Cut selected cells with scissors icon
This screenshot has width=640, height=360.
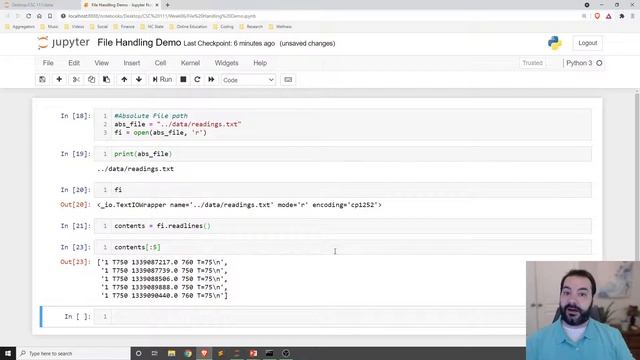click(x=76, y=80)
